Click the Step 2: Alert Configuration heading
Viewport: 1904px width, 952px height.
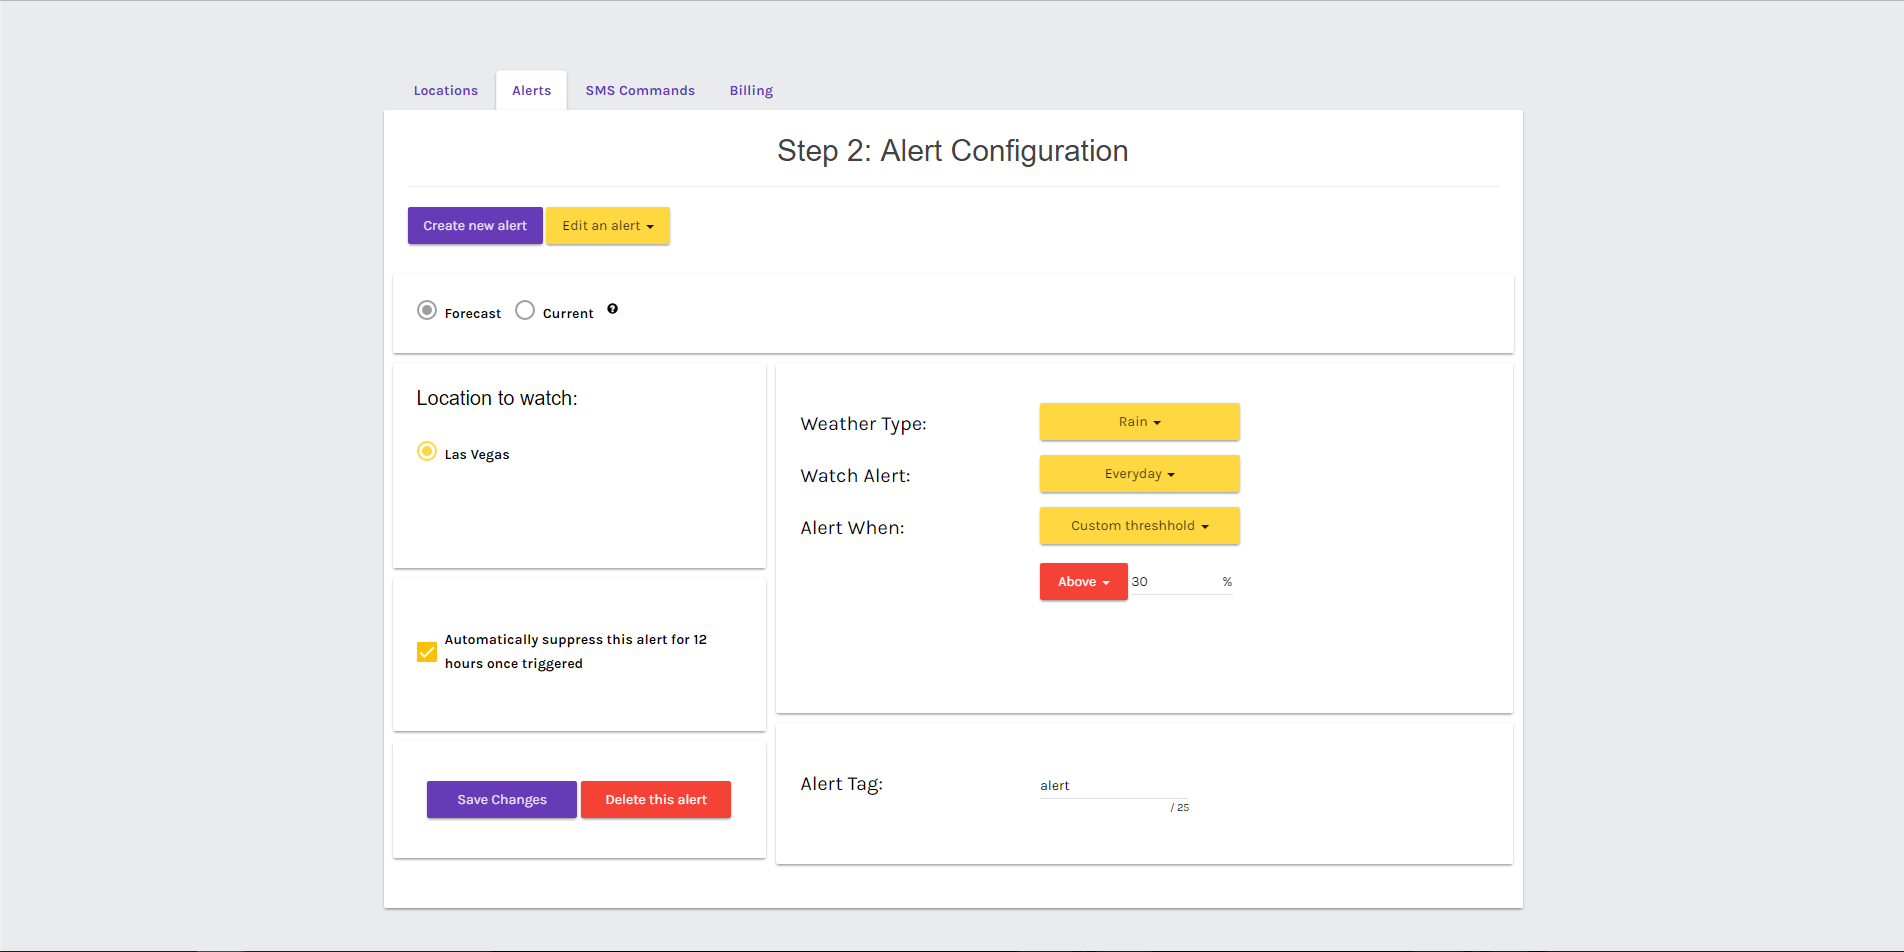click(x=953, y=151)
